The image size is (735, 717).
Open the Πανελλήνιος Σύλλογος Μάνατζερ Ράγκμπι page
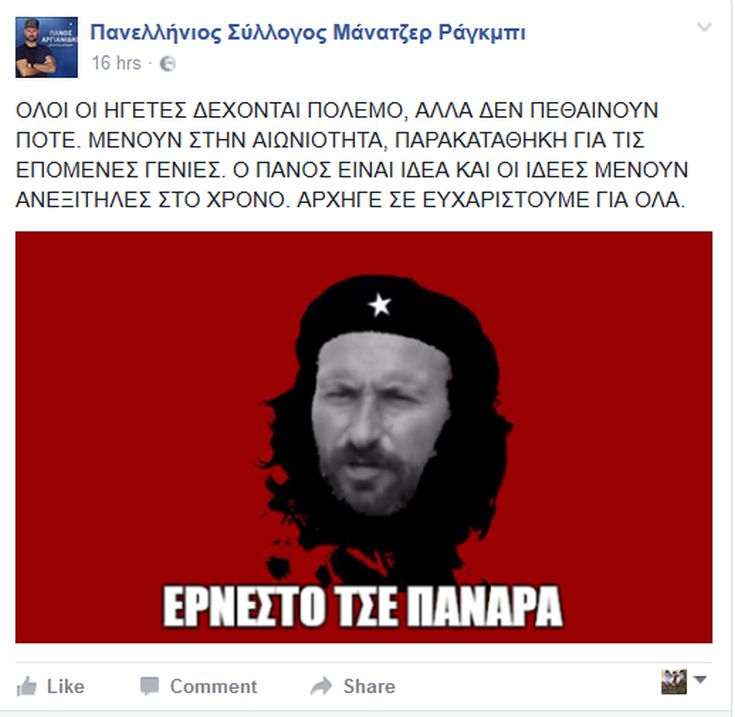(308, 33)
